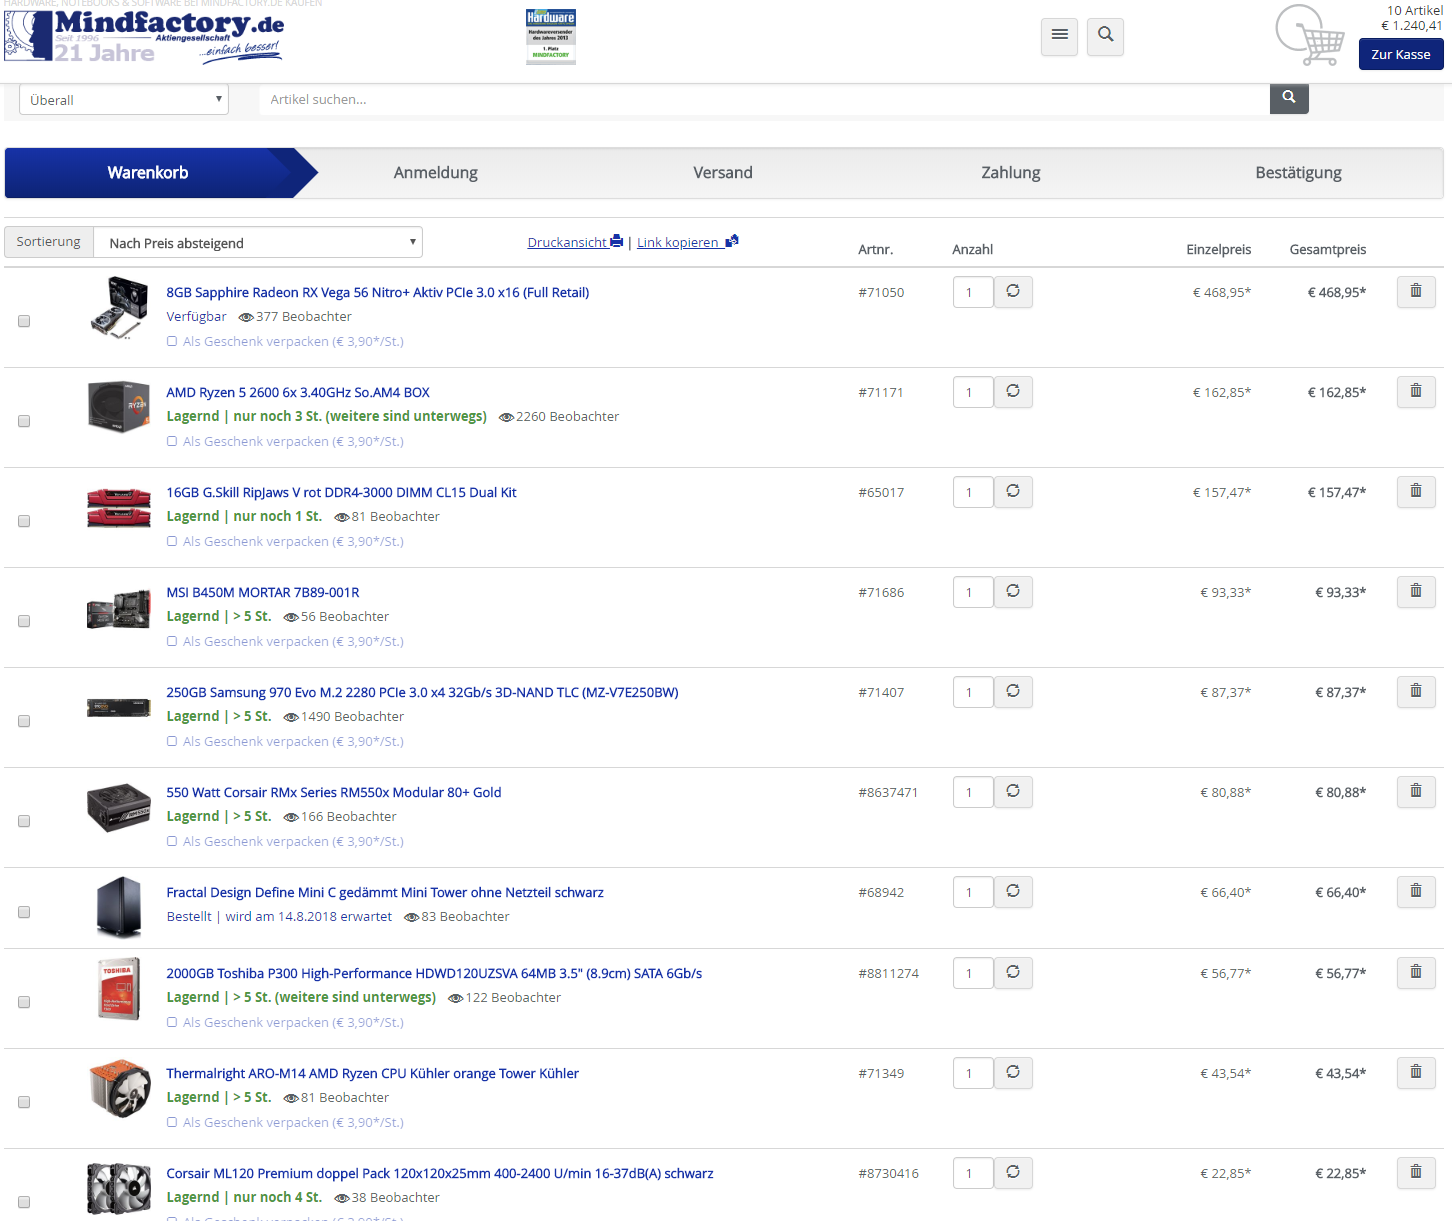
Task: Open the Druckansicht print view link
Action: pyautogui.click(x=575, y=242)
